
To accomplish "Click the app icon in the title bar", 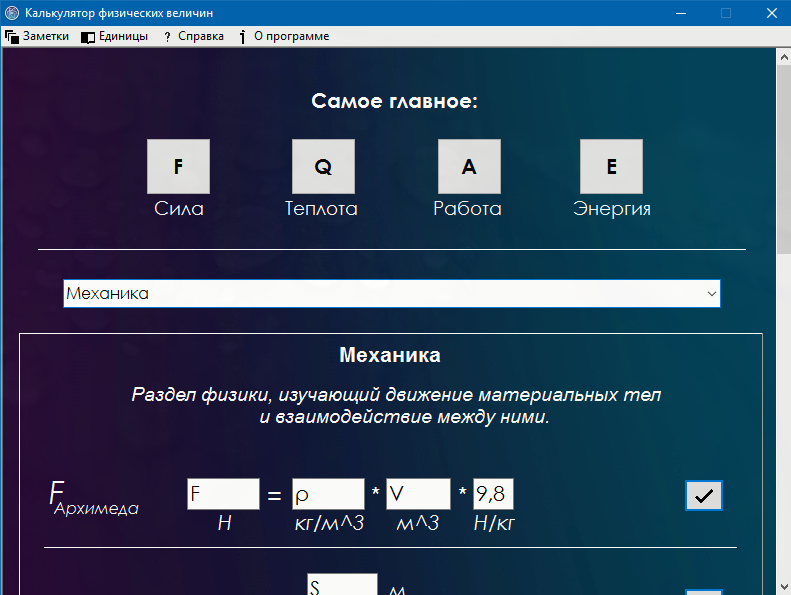I will [12, 13].
